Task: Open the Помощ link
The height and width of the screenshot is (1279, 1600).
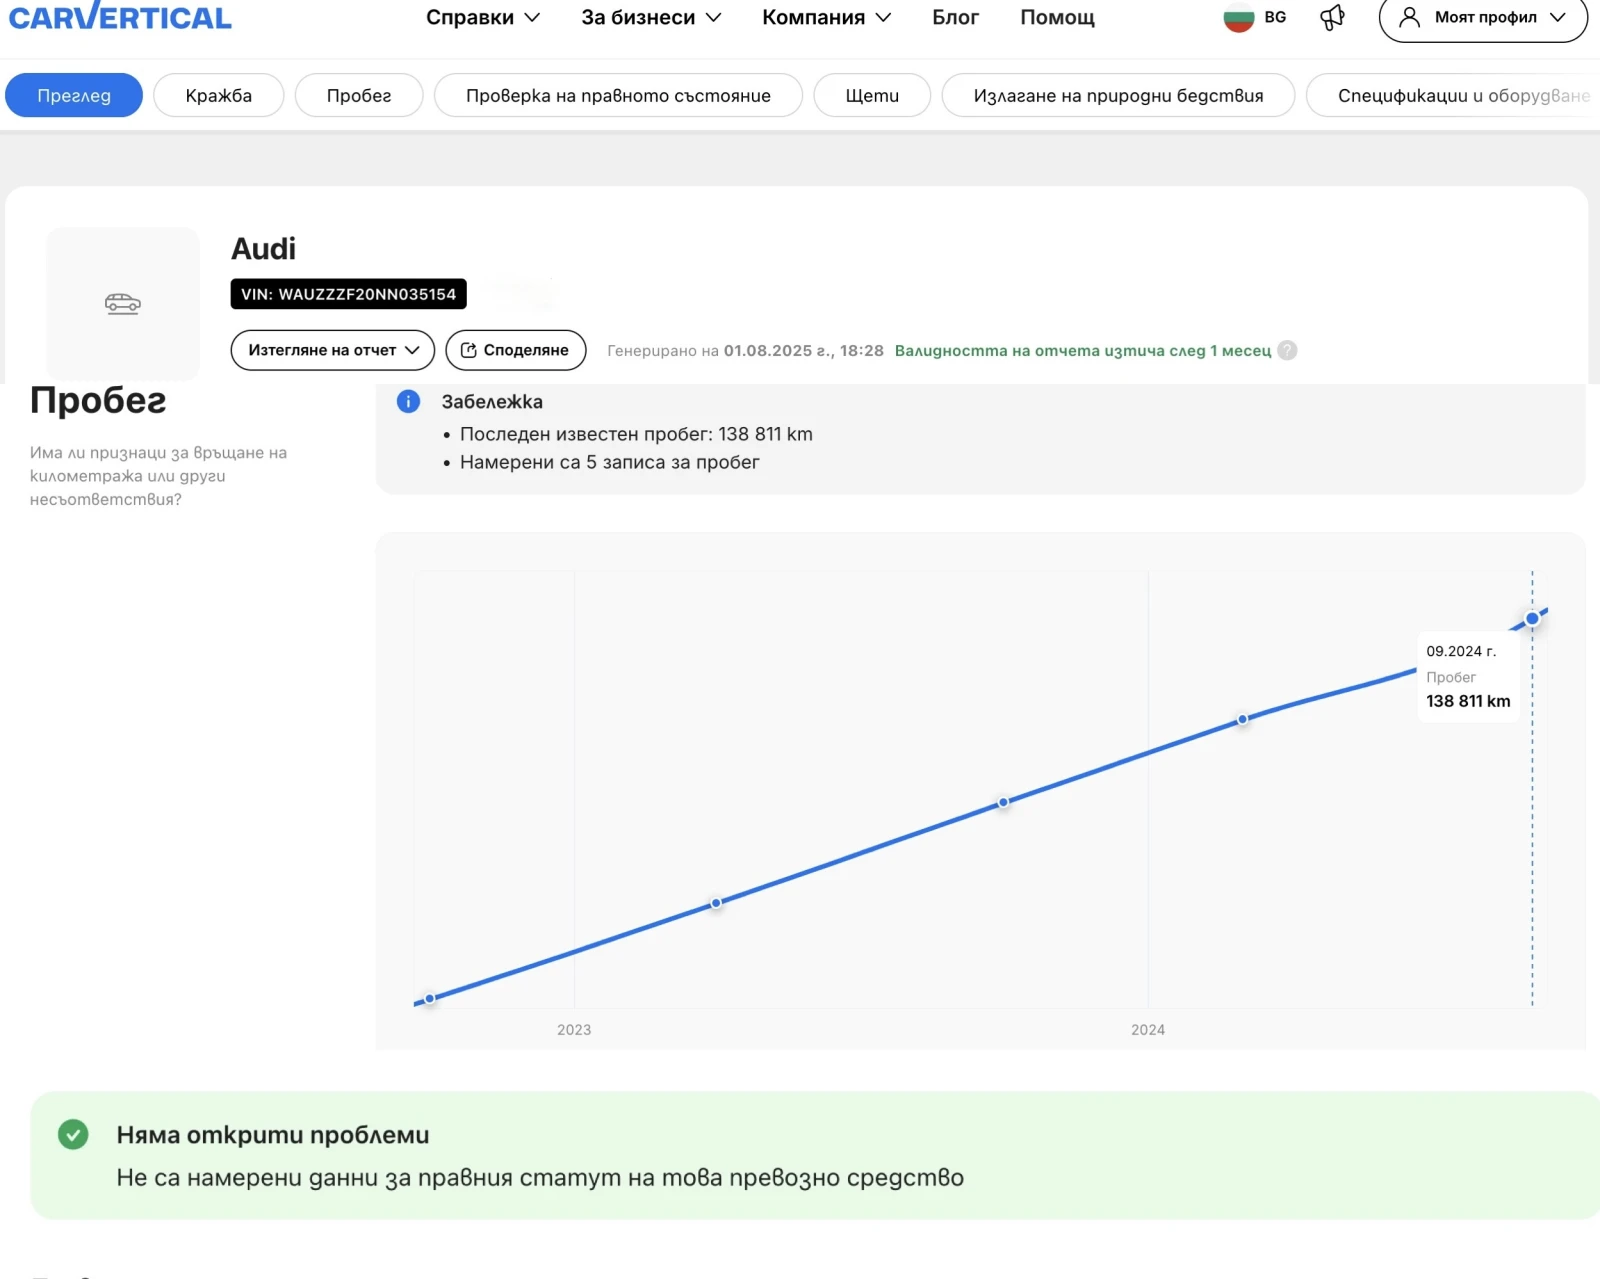Action: (x=1057, y=18)
